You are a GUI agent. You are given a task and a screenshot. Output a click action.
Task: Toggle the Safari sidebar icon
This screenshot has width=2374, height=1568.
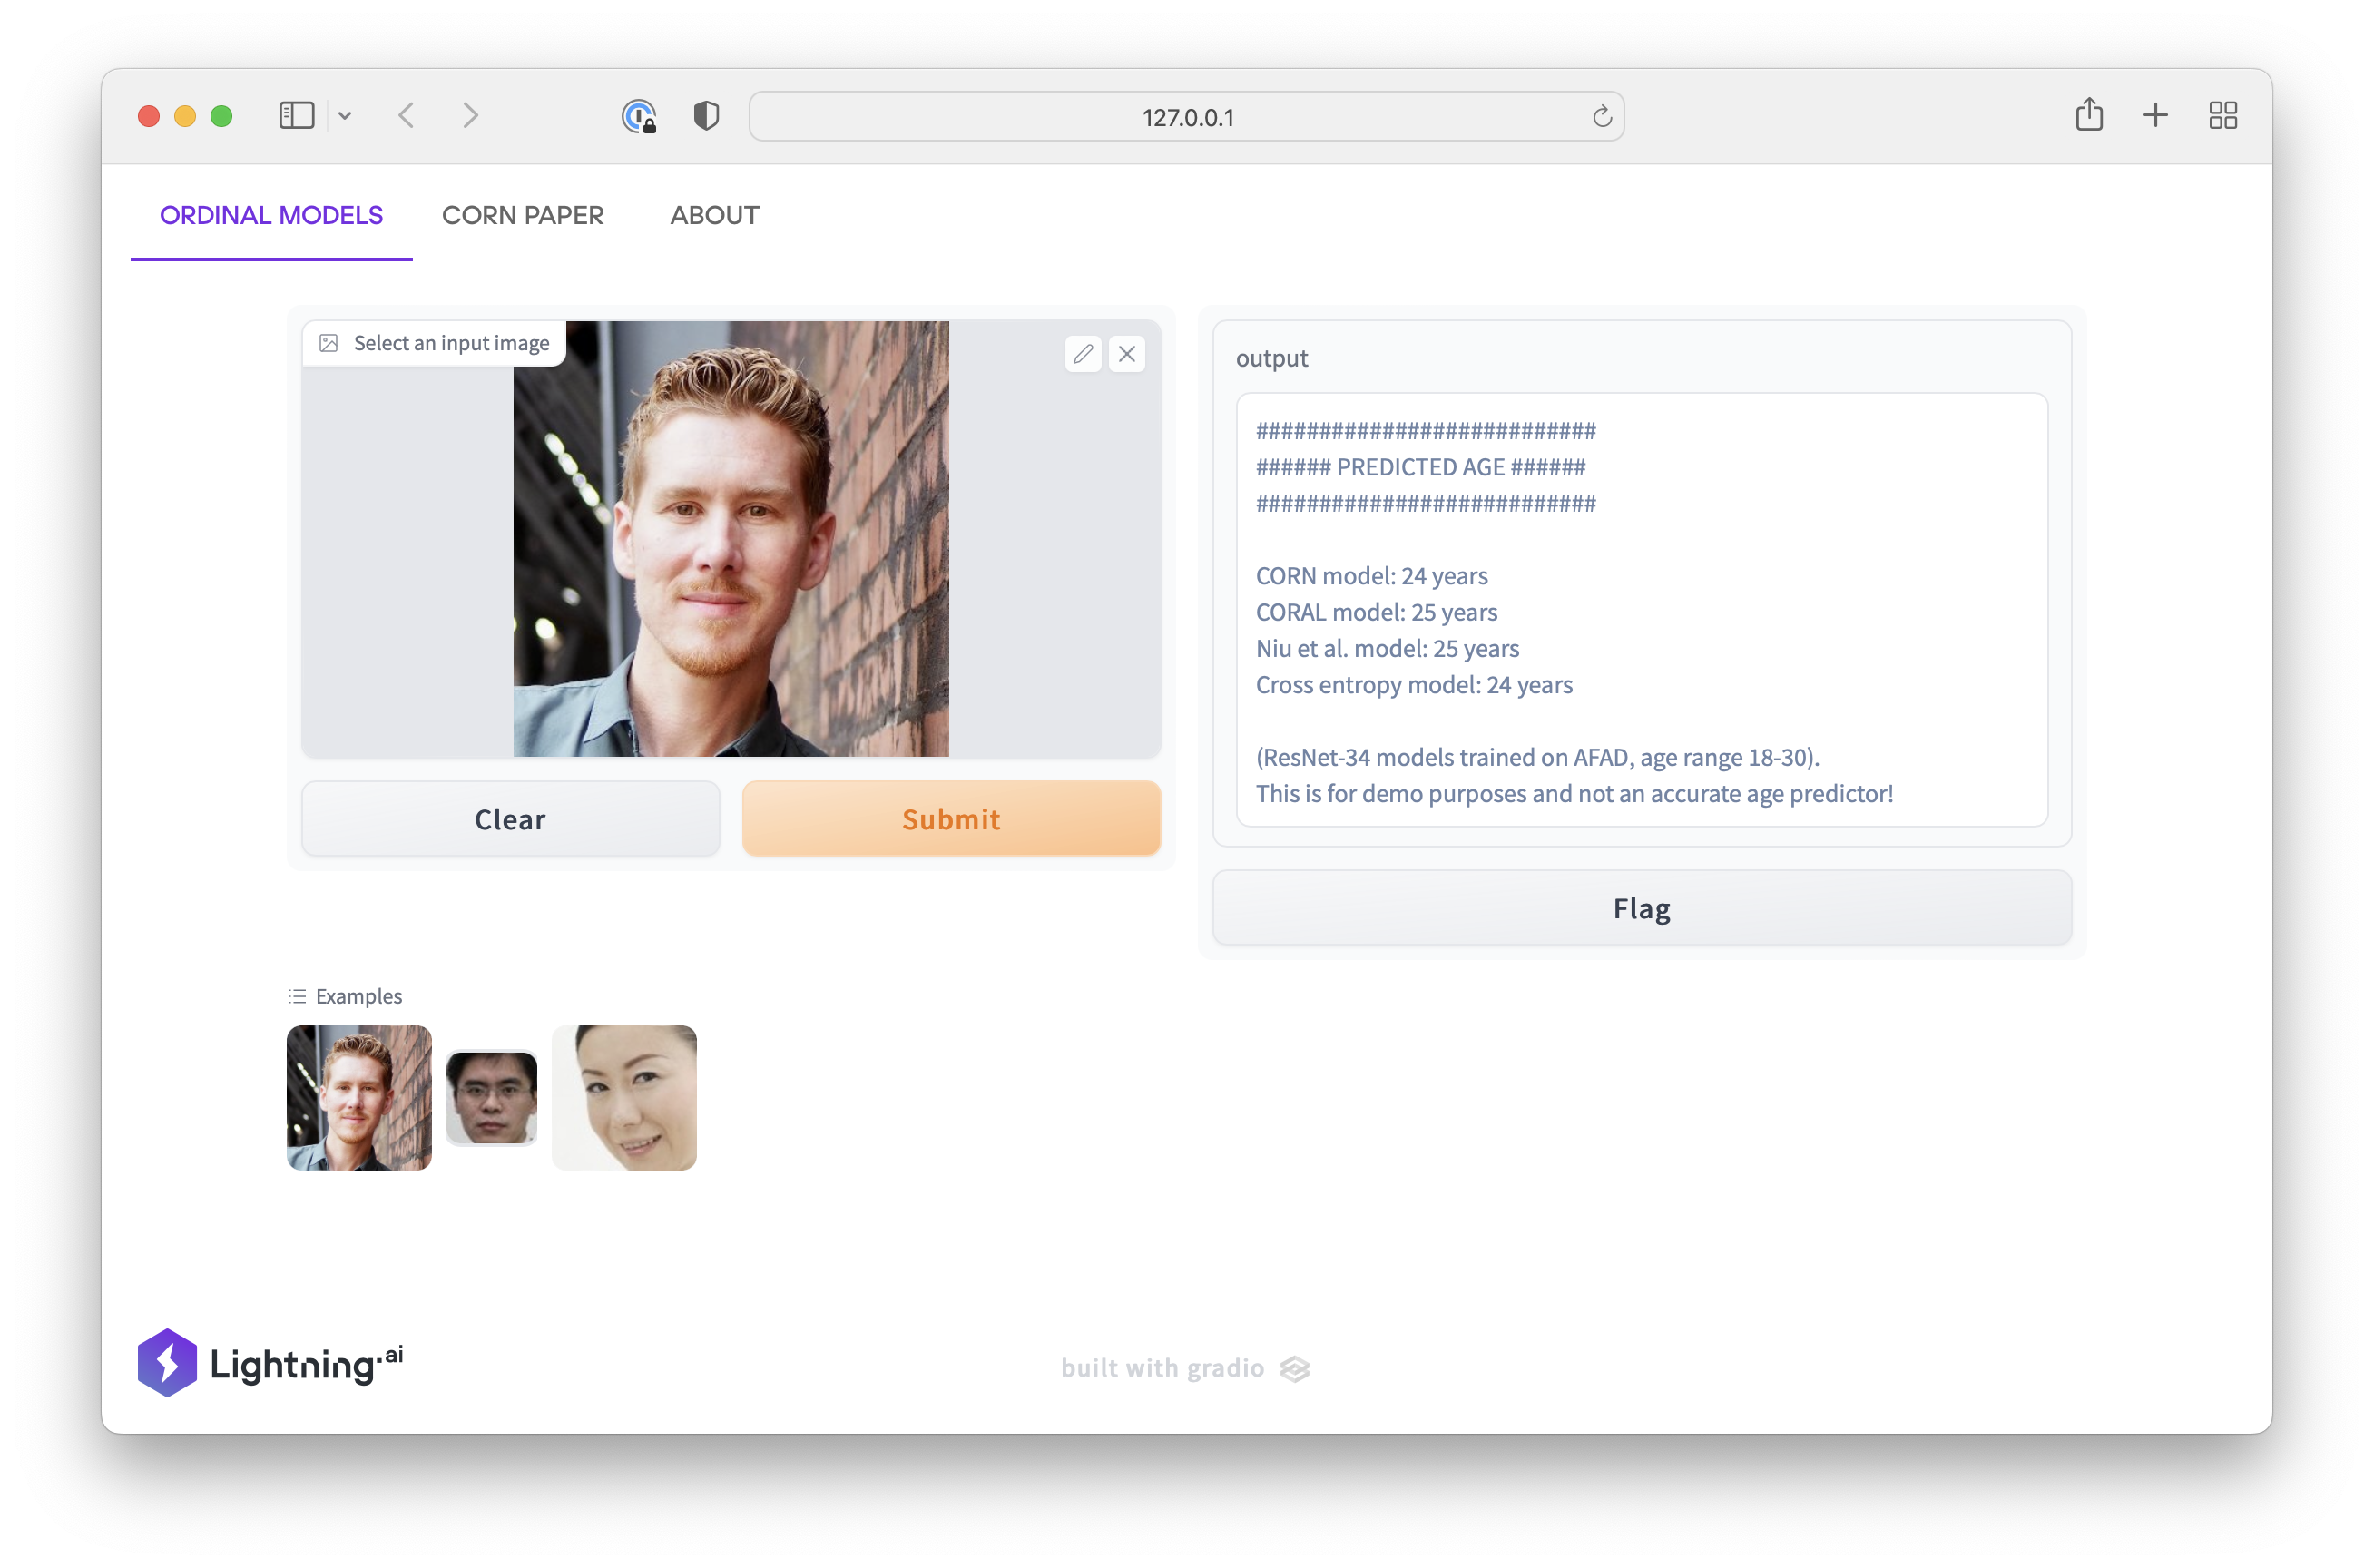click(x=296, y=116)
